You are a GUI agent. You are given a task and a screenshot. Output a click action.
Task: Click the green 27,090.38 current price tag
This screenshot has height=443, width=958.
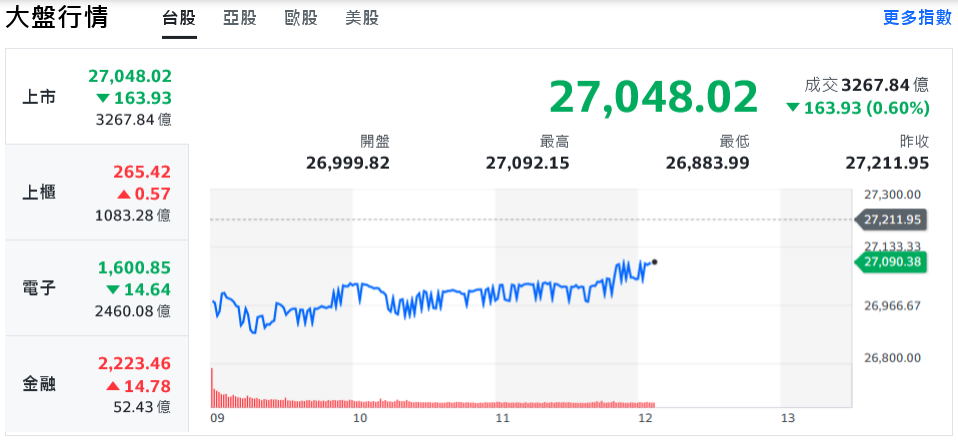890,262
